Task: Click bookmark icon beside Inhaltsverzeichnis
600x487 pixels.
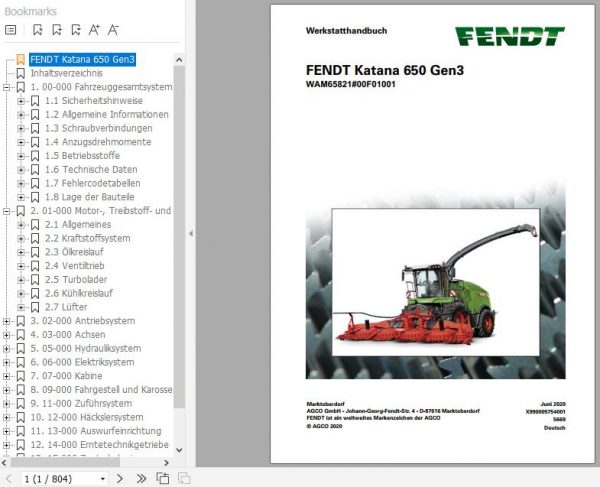Action: click(21, 73)
